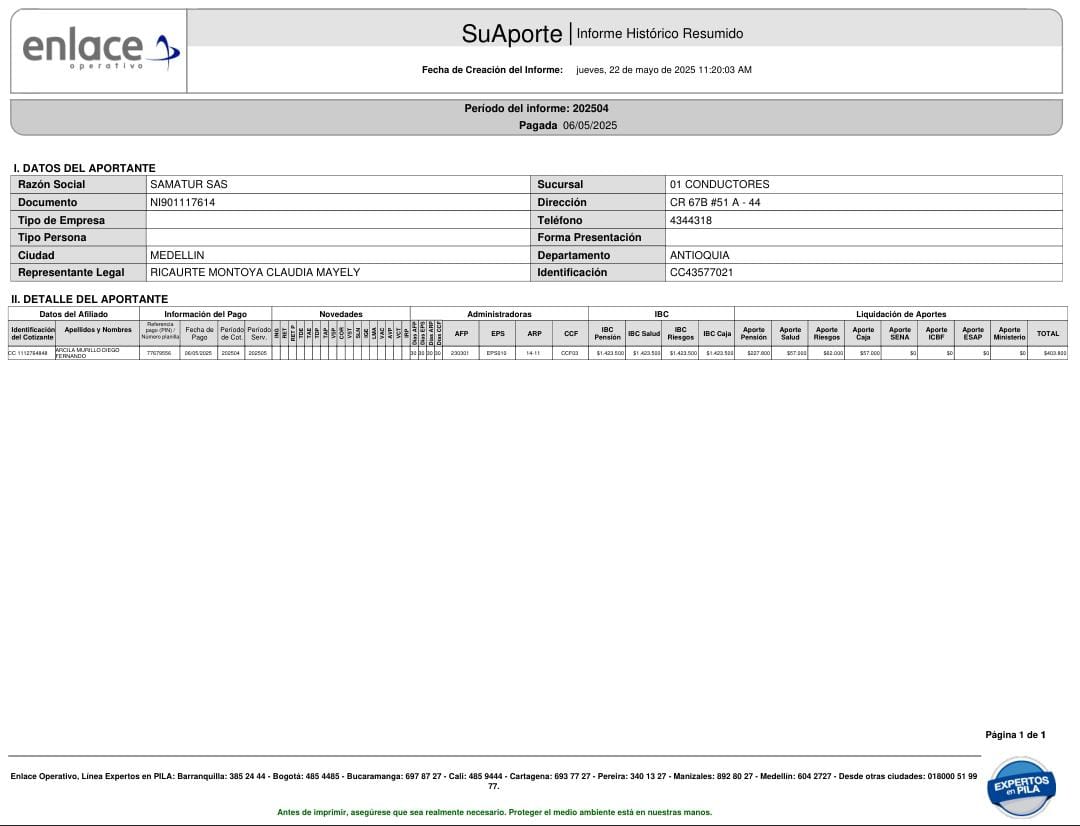Click the Período del informe 202504 banner
Screen dimensions: 1080x826
coord(536,108)
